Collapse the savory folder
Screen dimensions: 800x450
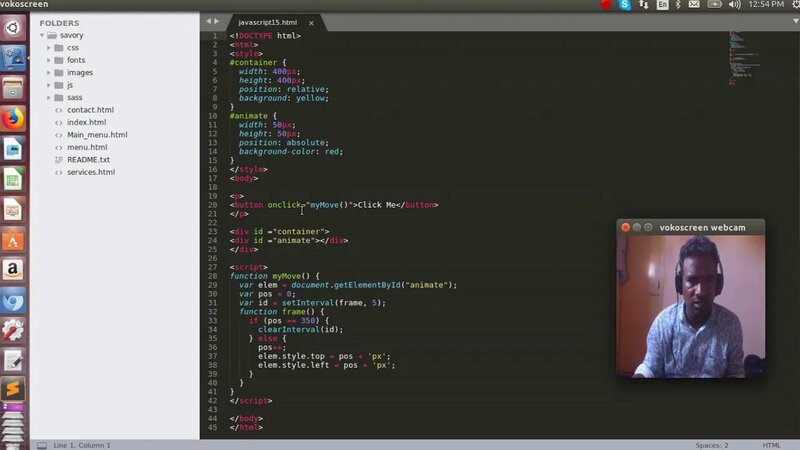tap(42, 35)
